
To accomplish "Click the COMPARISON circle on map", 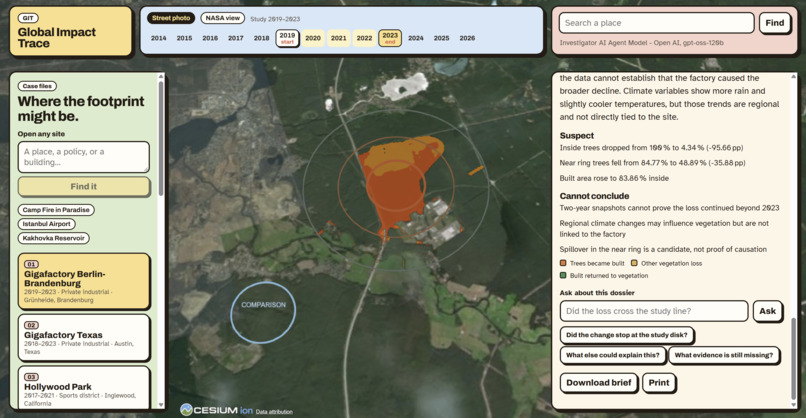I will click(x=263, y=312).
